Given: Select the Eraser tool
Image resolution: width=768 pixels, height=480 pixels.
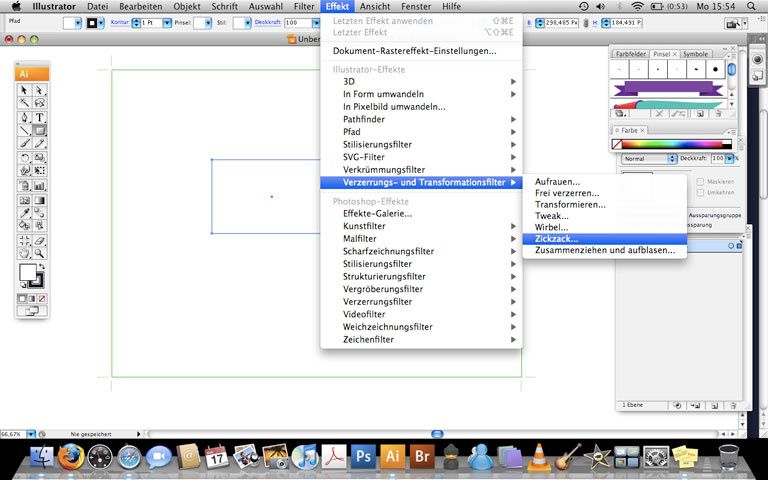Looking at the screenshot, I should pos(39,240).
